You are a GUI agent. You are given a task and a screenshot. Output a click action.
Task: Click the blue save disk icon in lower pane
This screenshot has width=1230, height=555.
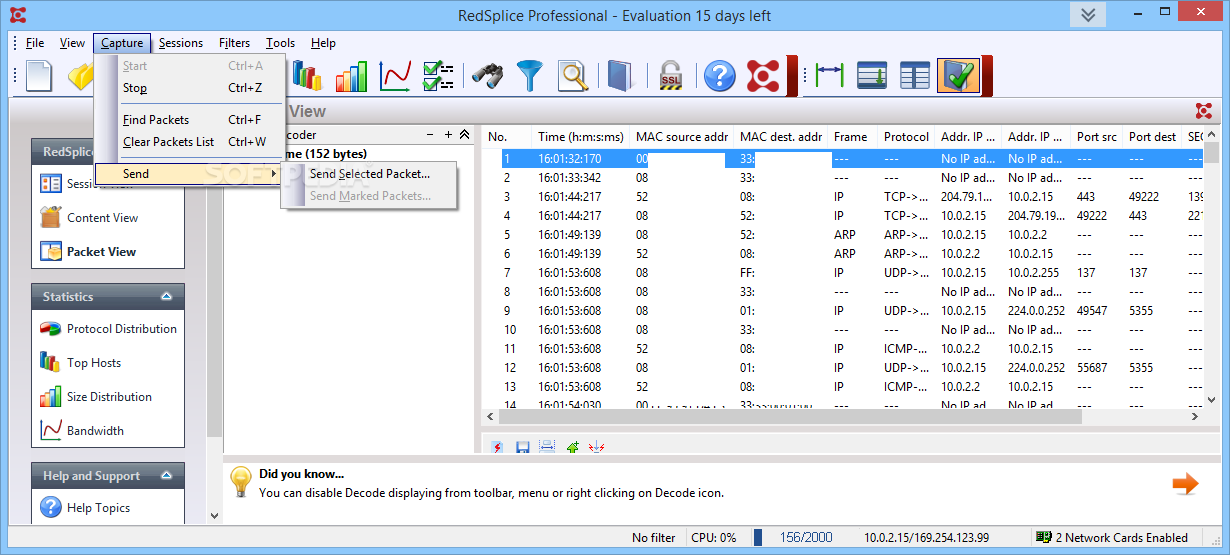(x=522, y=447)
